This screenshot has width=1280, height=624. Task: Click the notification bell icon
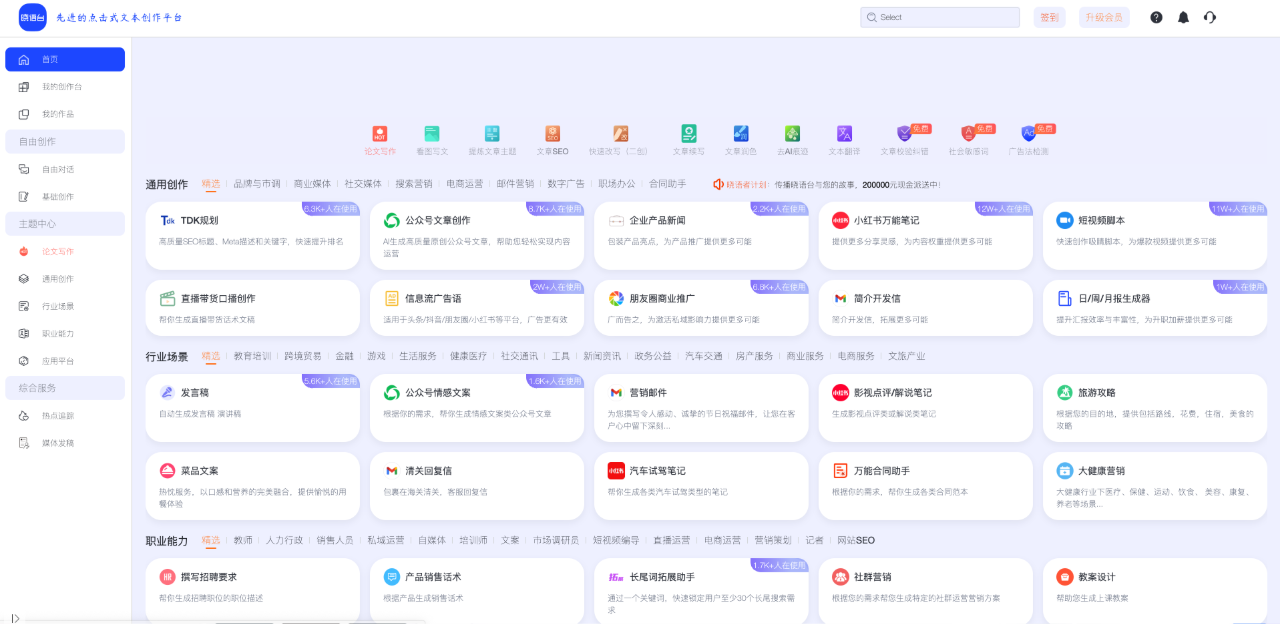point(1183,17)
